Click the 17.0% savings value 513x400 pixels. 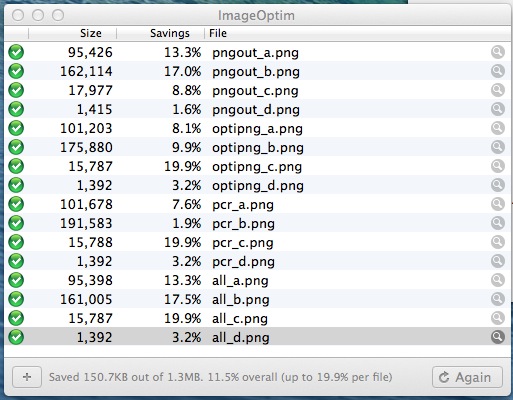(182, 71)
